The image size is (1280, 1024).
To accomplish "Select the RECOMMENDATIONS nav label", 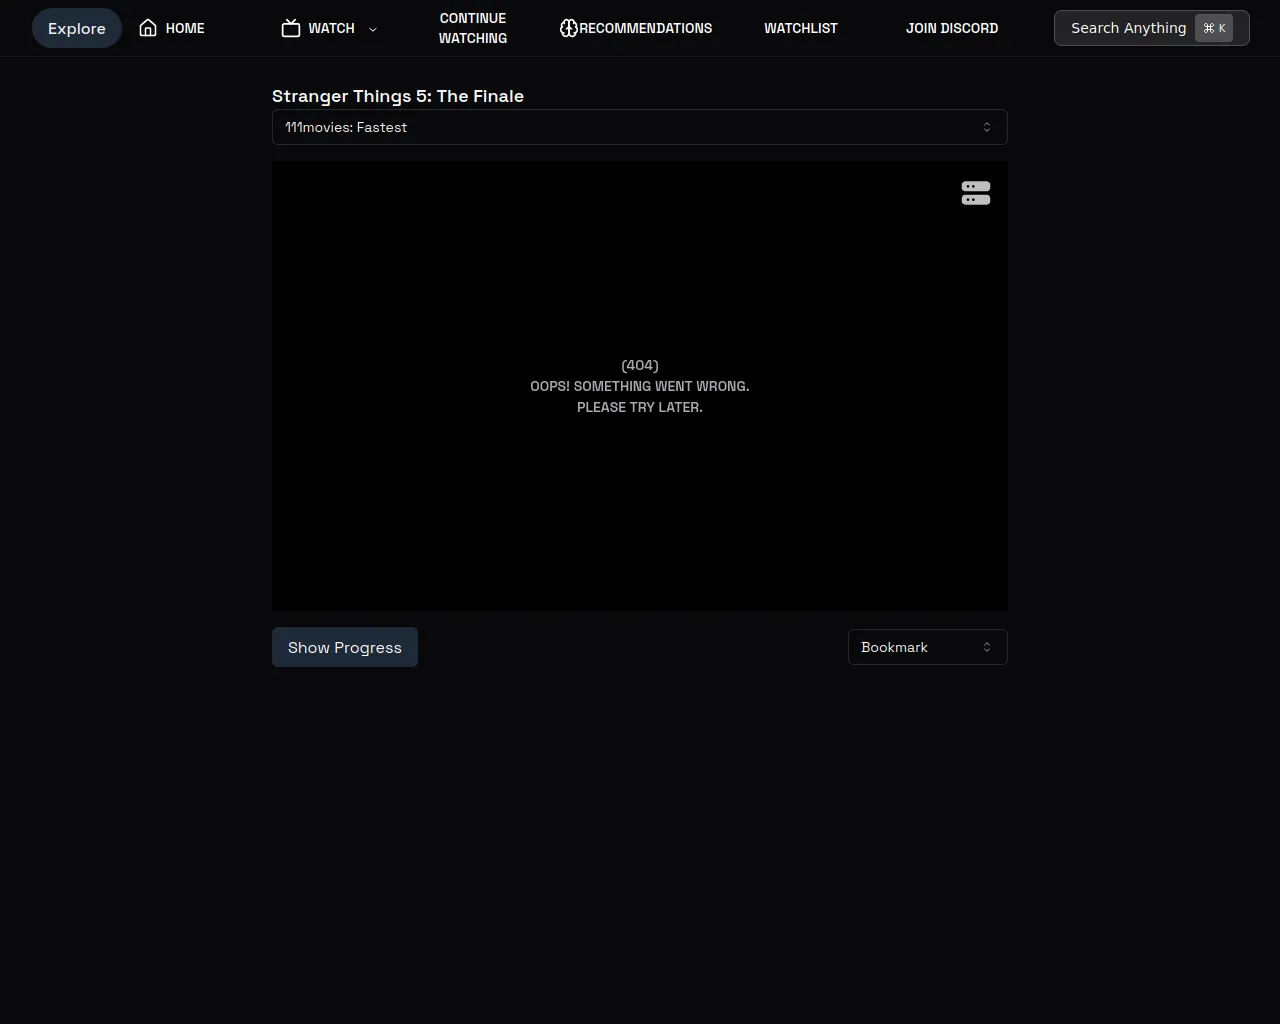I will [646, 28].
